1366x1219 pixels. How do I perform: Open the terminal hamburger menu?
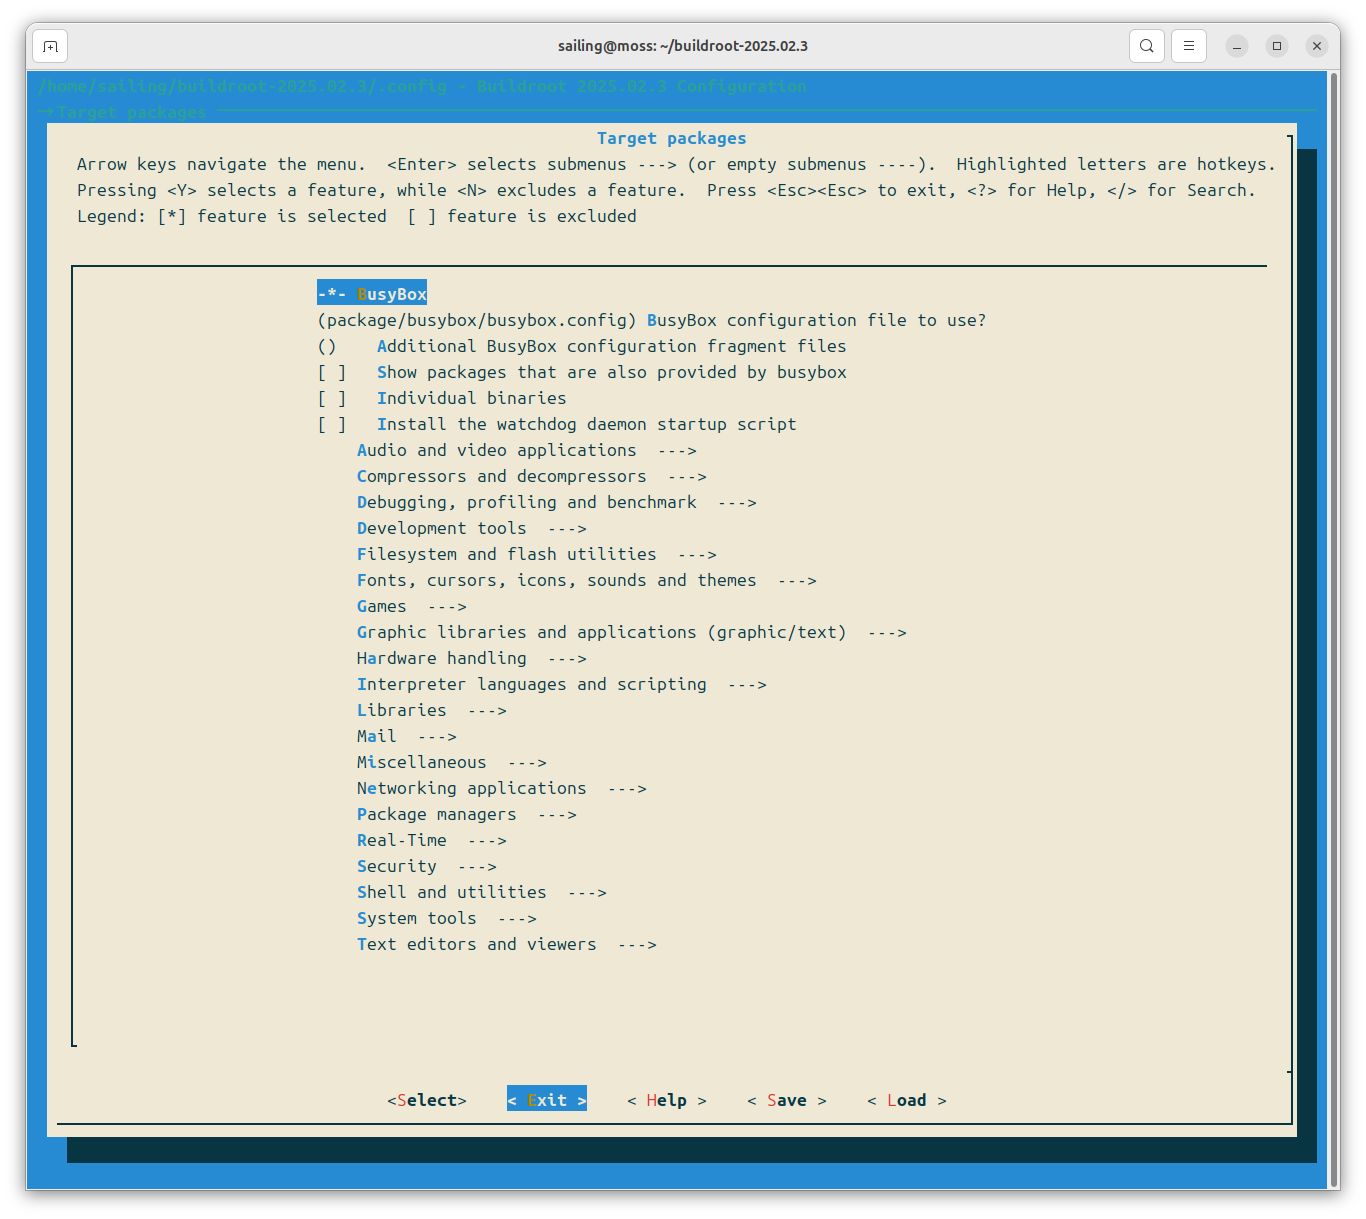click(x=1189, y=46)
